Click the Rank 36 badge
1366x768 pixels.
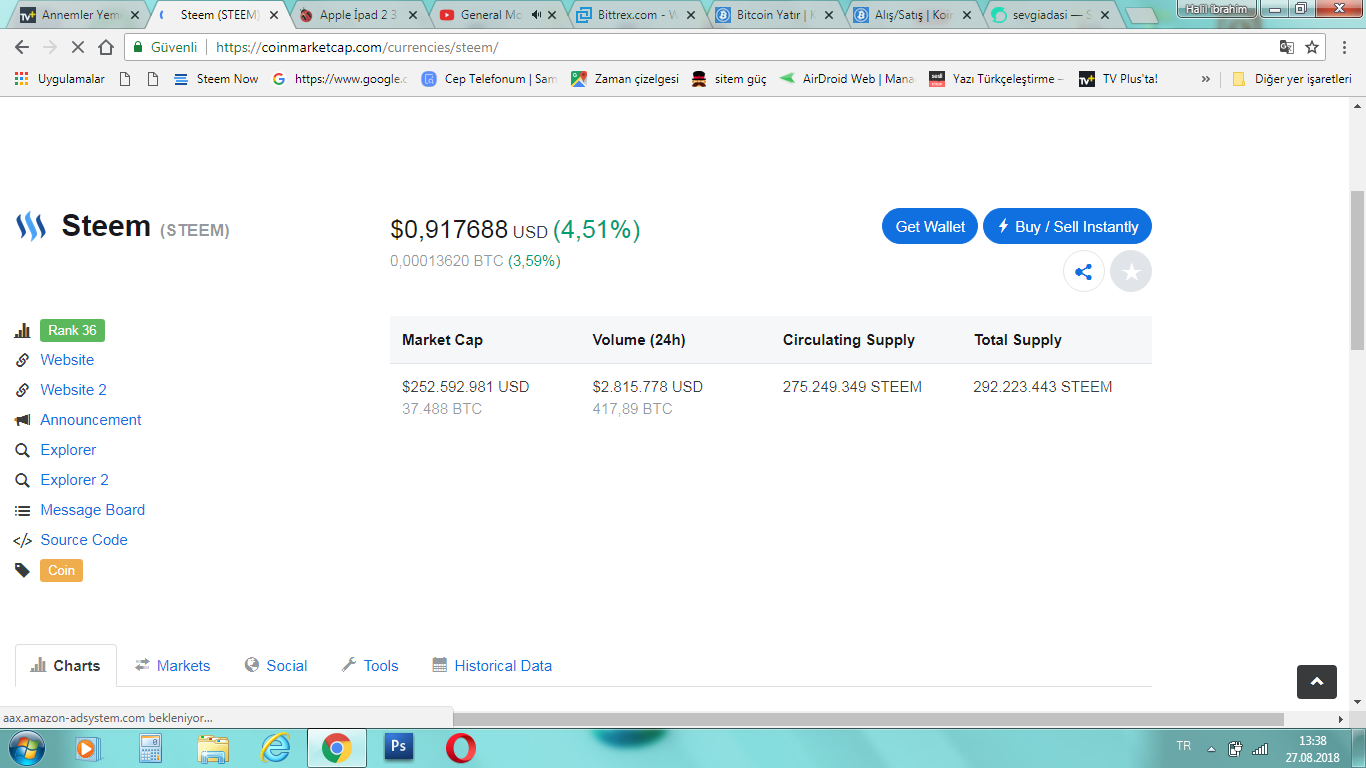[72, 330]
